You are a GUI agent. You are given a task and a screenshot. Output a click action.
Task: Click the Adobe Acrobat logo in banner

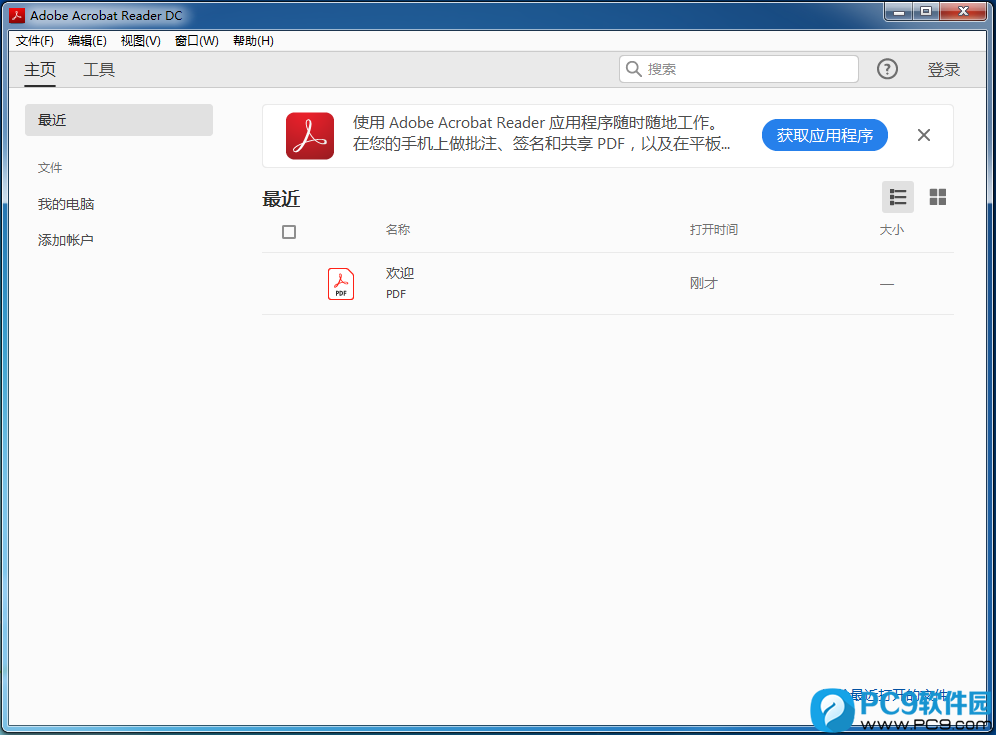[x=310, y=136]
